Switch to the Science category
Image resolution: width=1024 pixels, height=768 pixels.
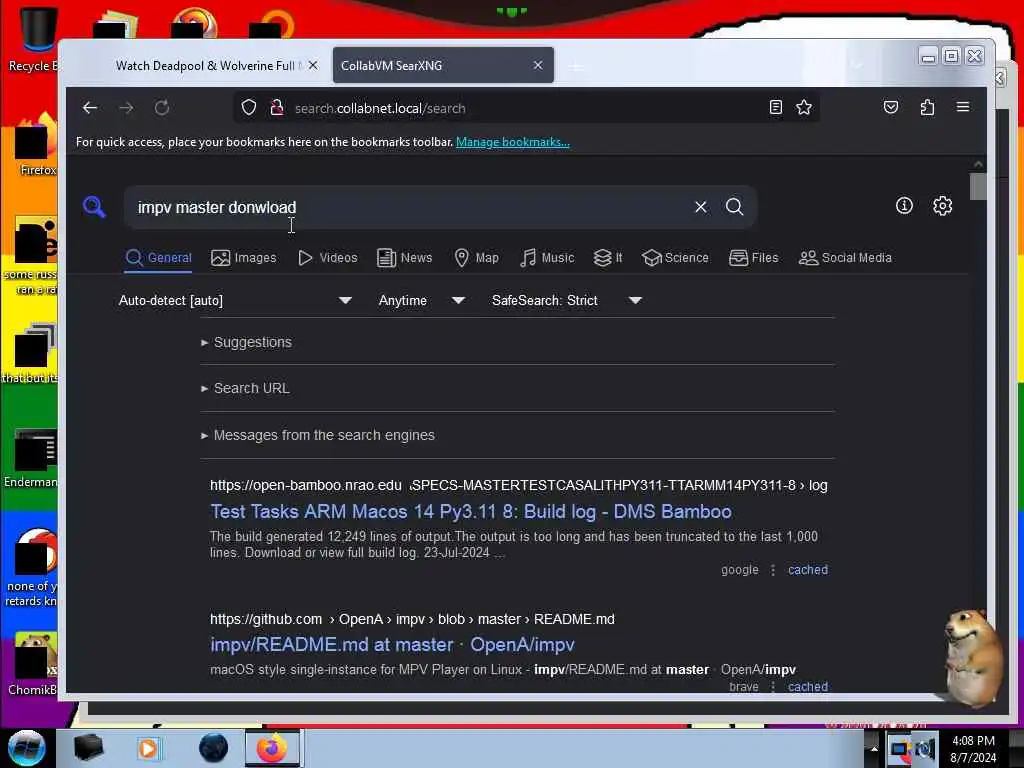coord(675,258)
